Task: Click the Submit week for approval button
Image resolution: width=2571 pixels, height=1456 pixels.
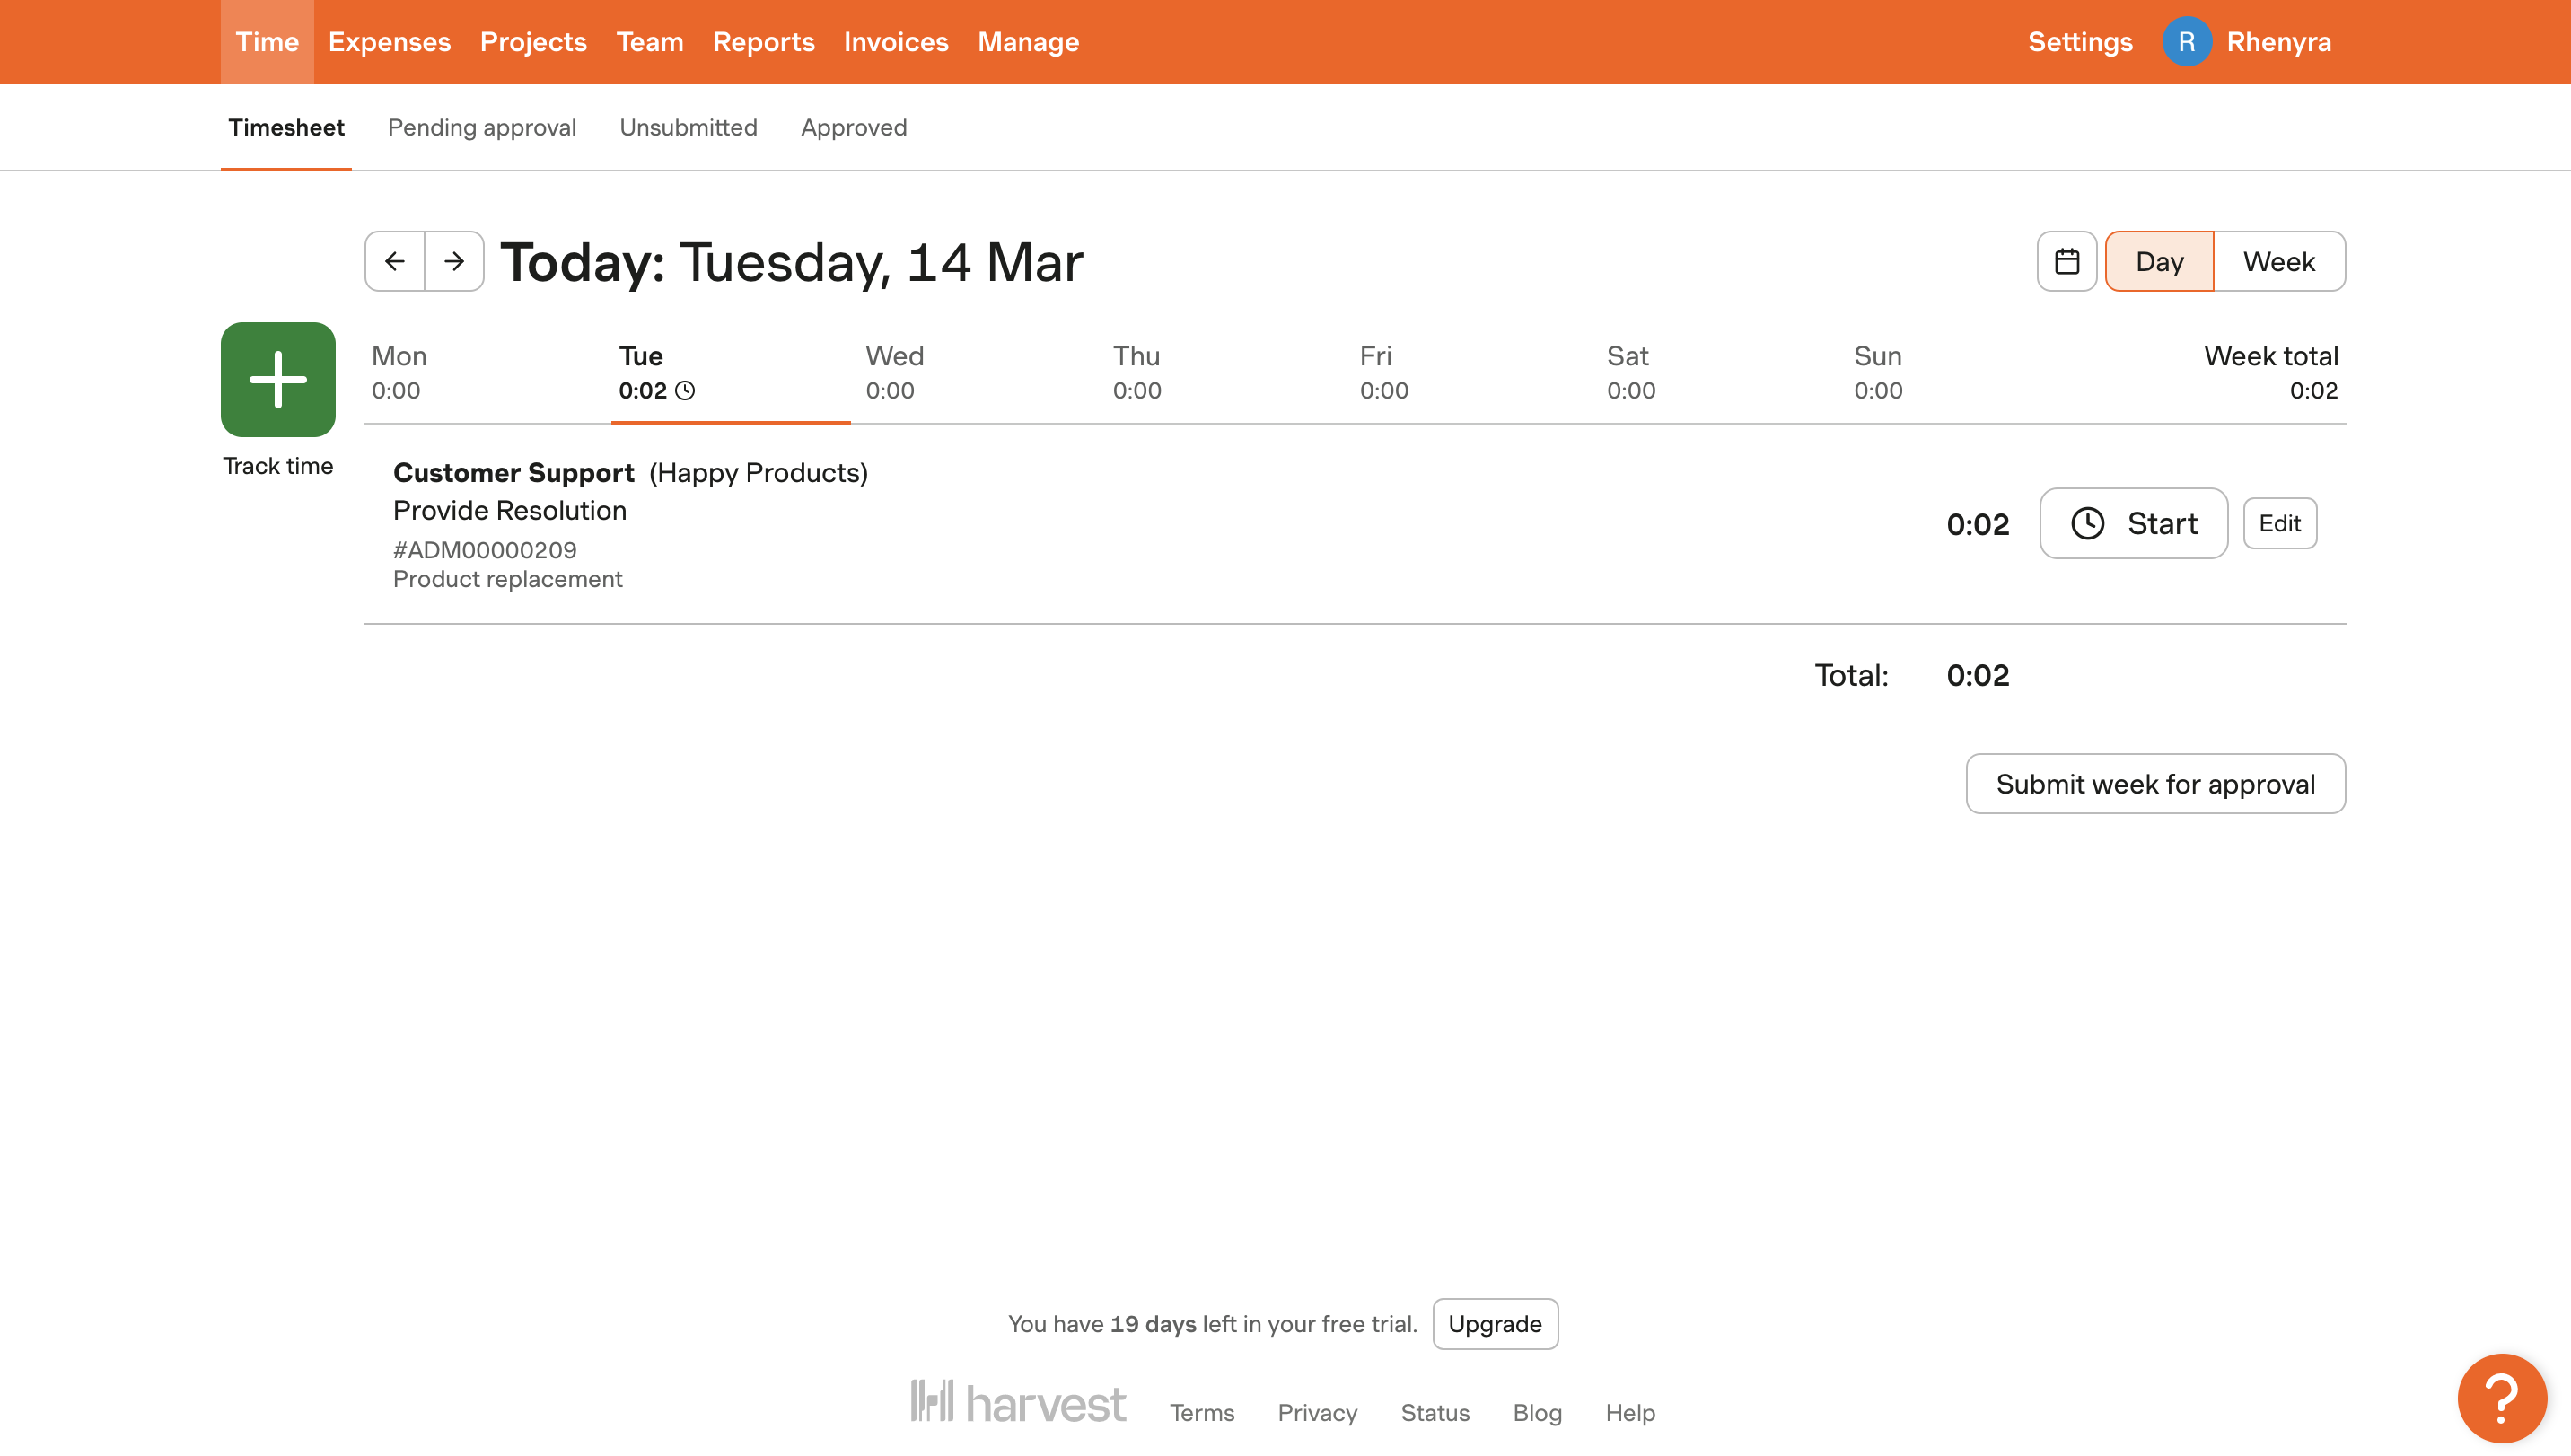Action: pos(2156,784)
